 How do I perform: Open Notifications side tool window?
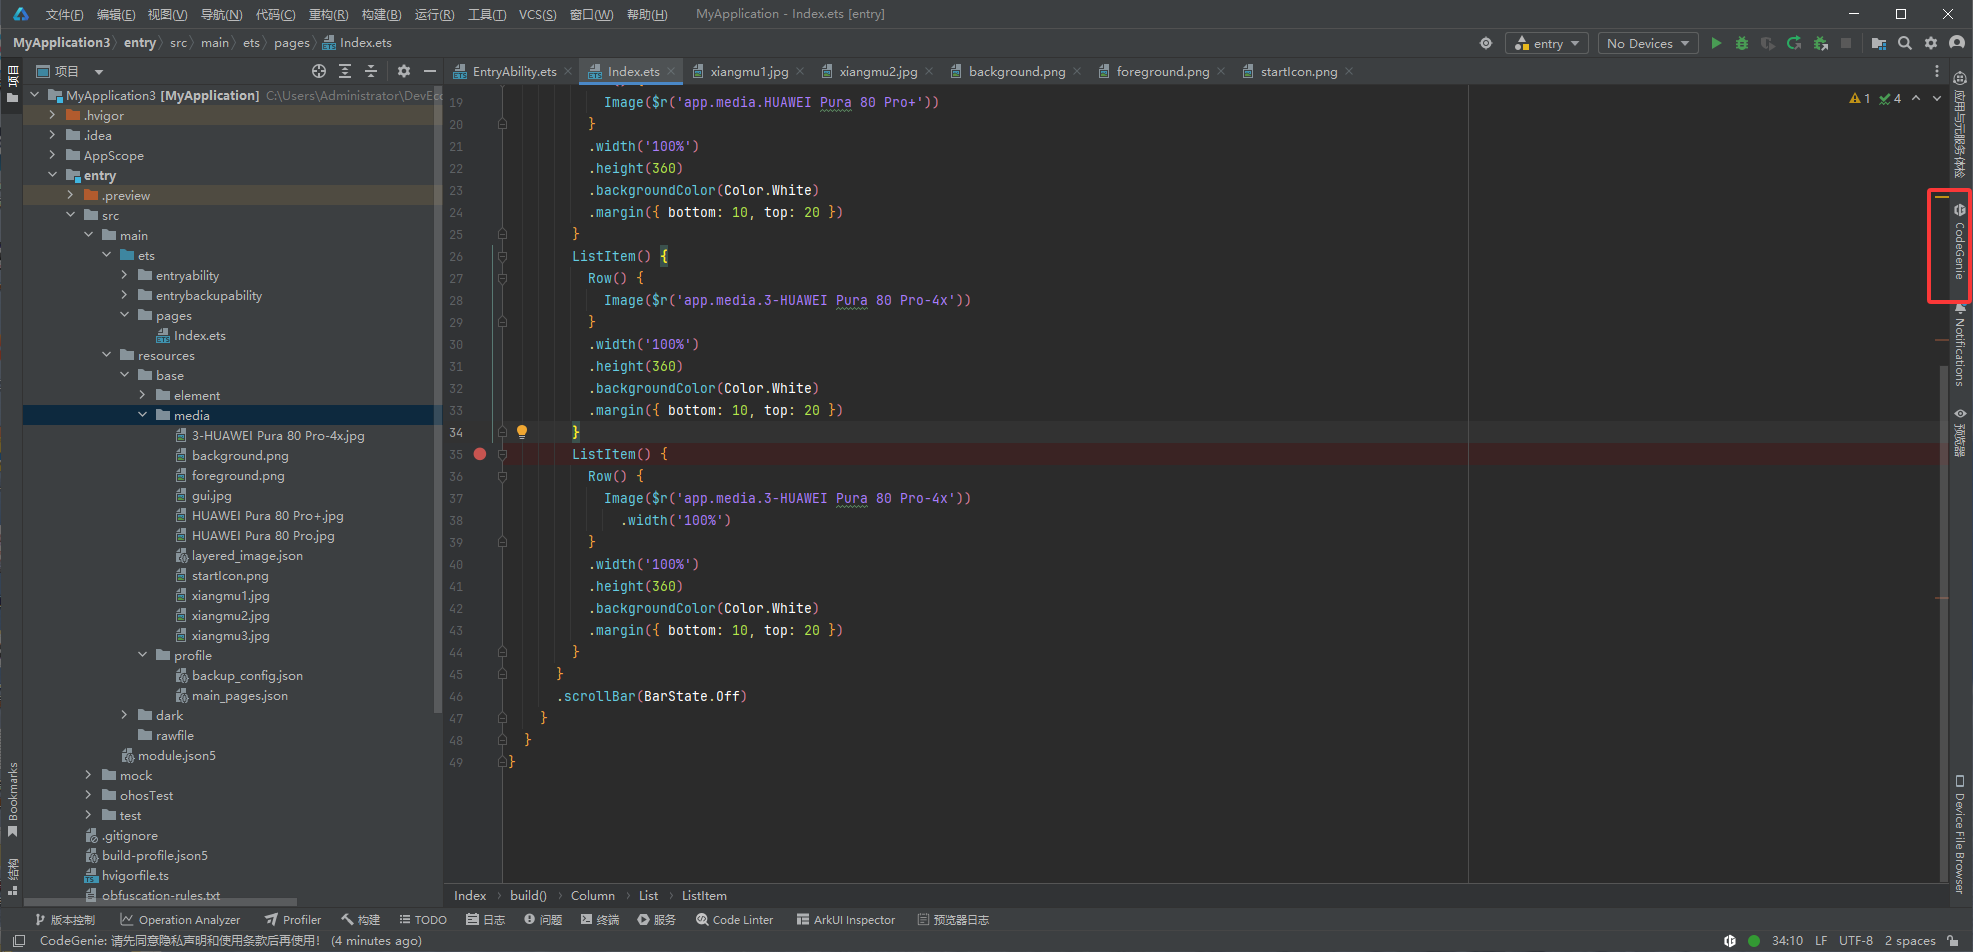point(1959,345)
